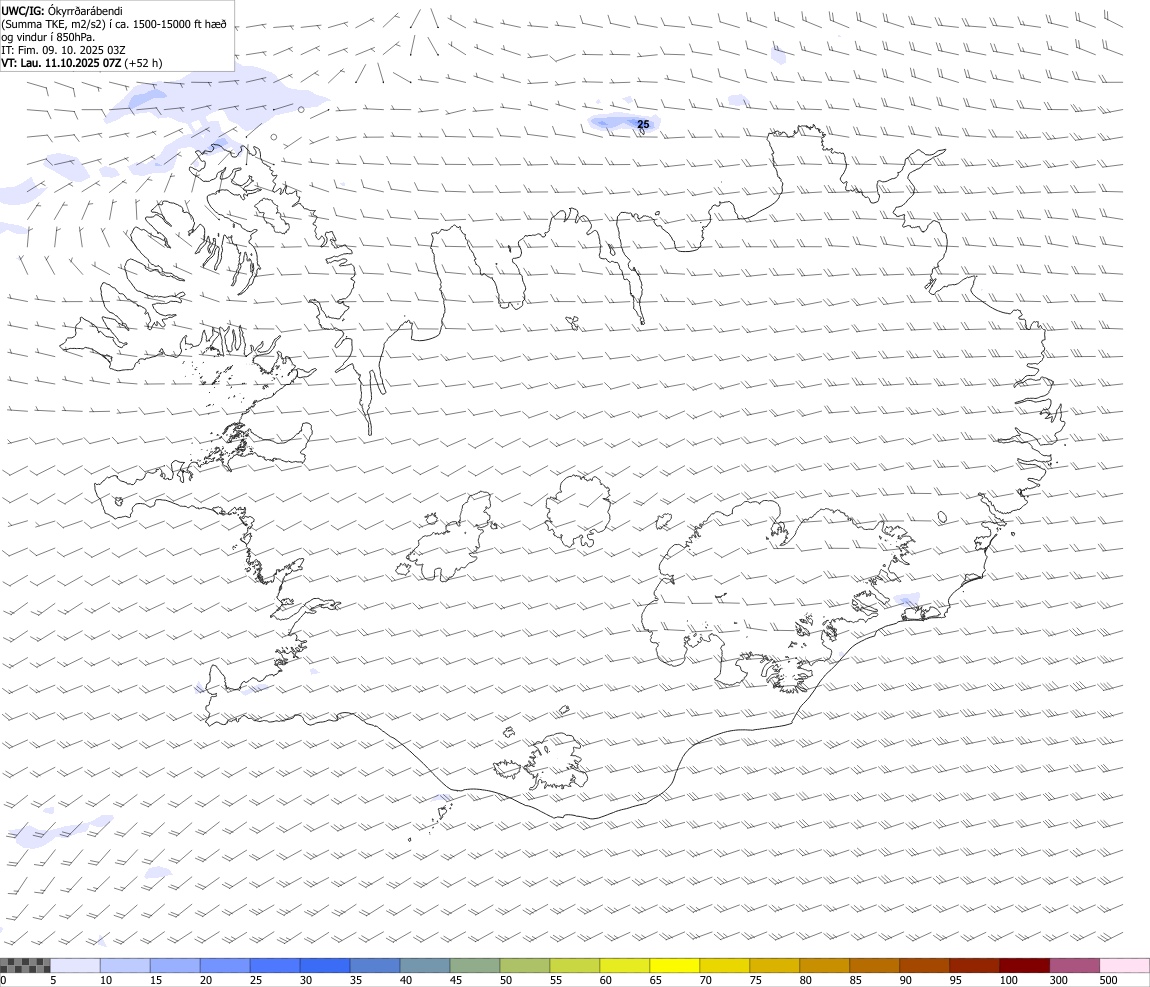Select the 35–40 steel blue legend swatch
Viewport: 1150px width, 987px height.
tap(375, 965)
